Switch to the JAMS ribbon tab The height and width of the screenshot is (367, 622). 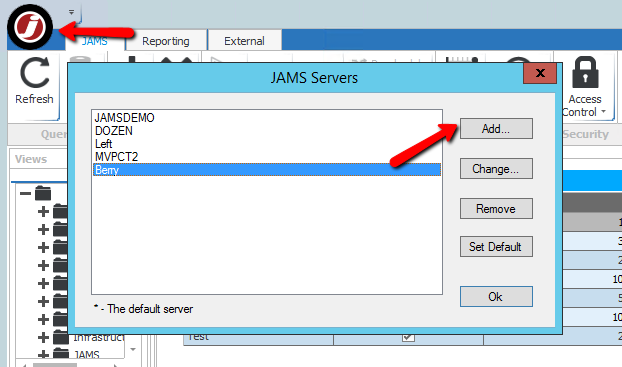tap(95, 41)
